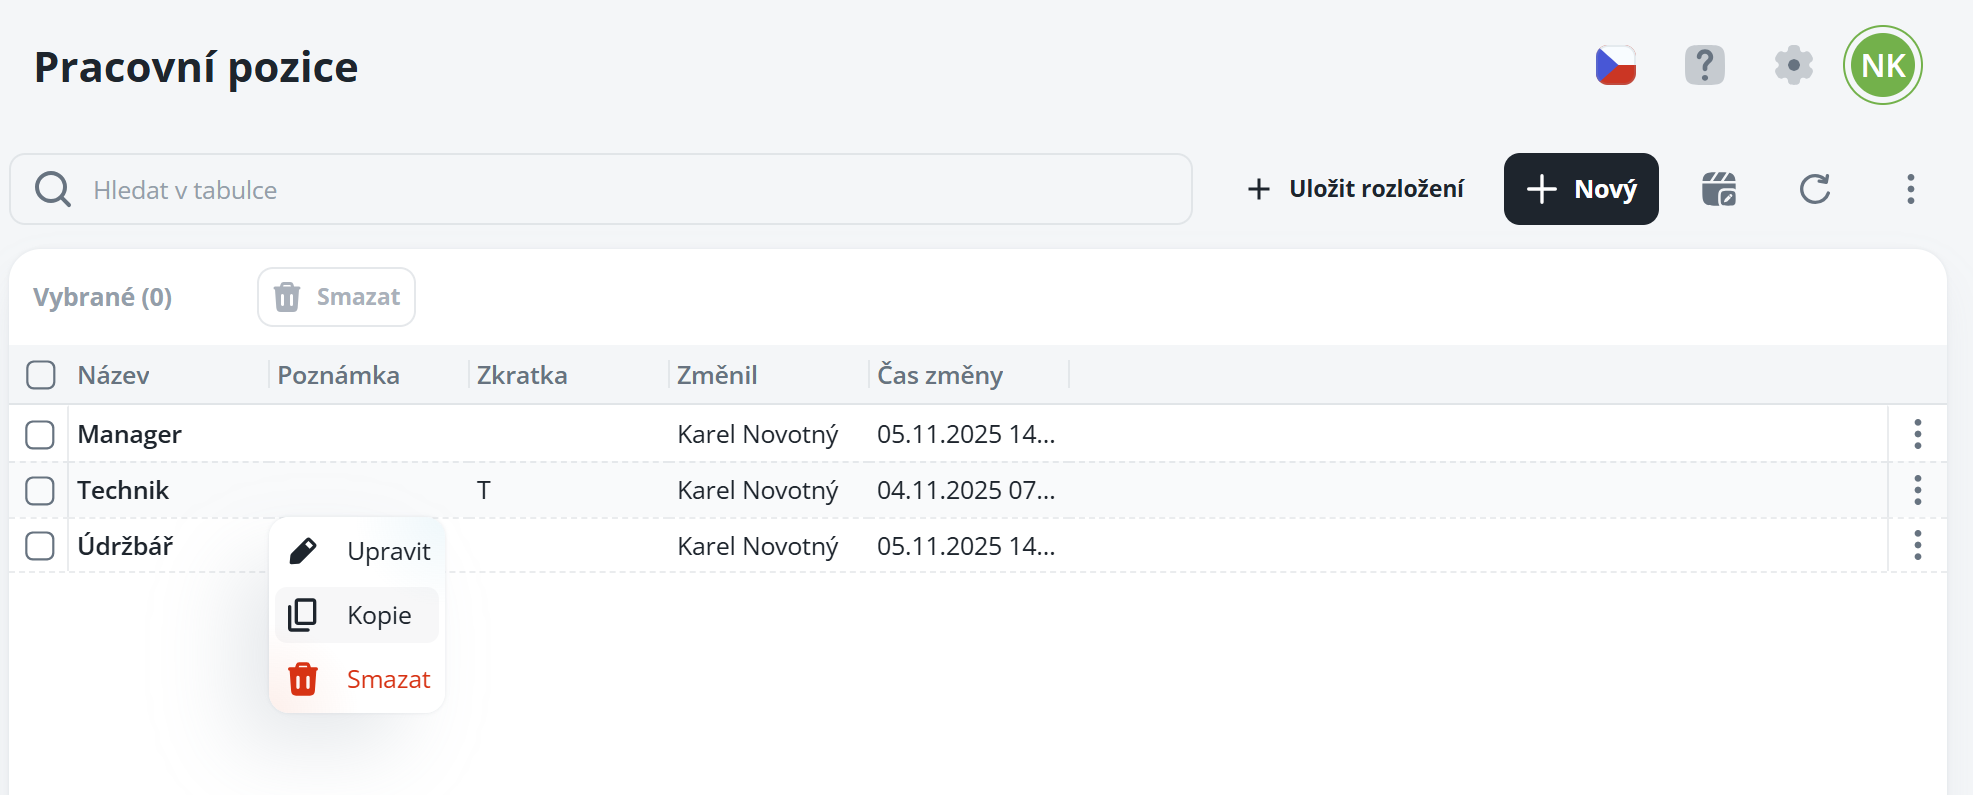Sort by the Čas změny column header
The height and width of the screenshot is (795, 1973).
pyautogui.click(x=940, y=375)
